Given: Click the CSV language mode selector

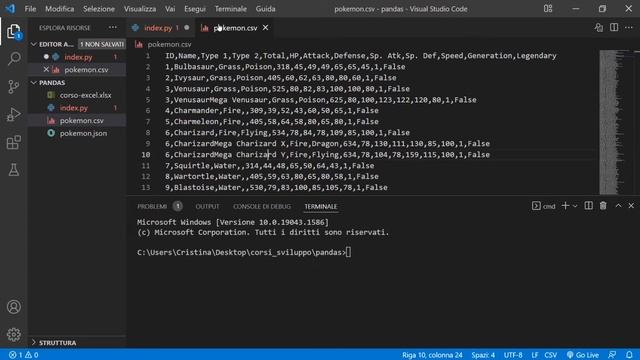Looking at the screenshot, I should pos(551,355).
